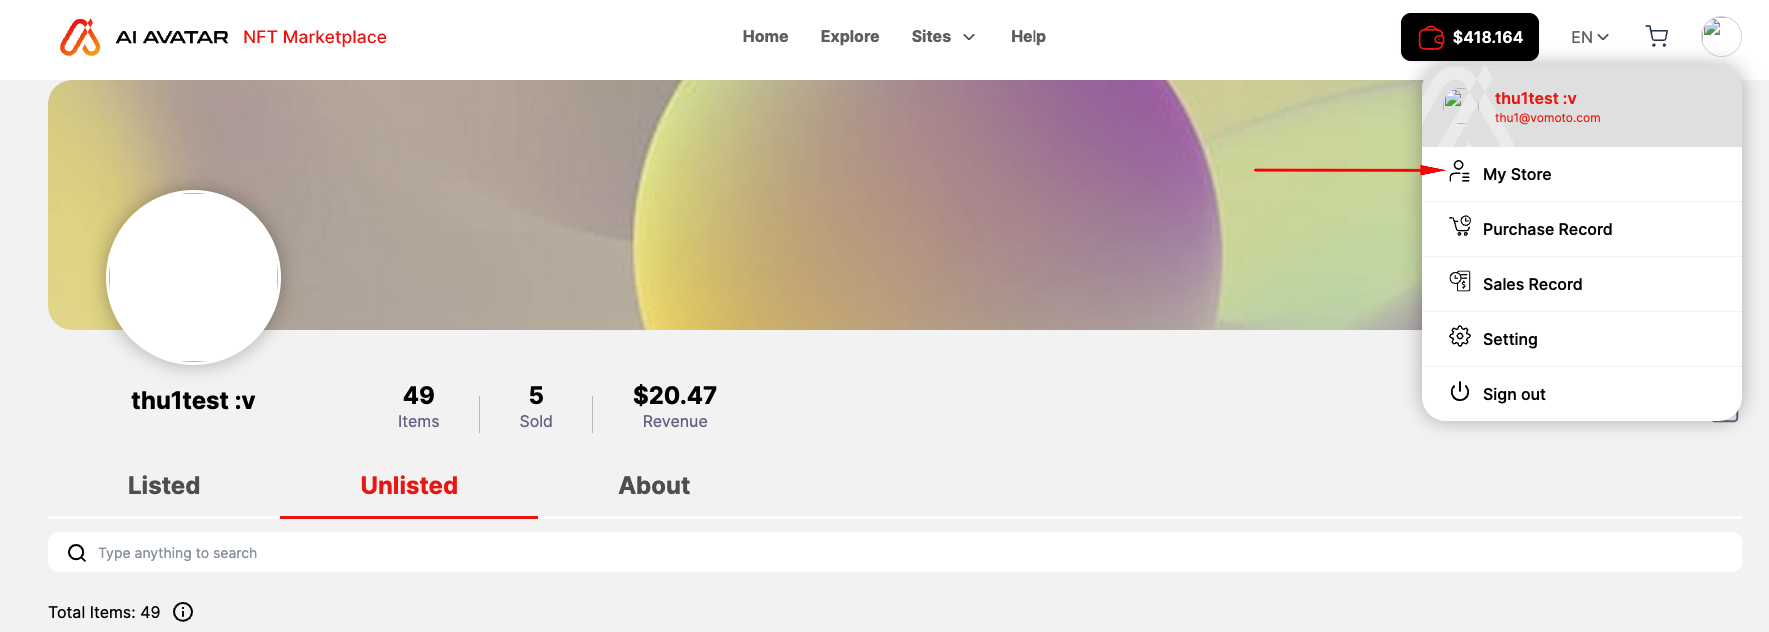The width and height of the screenshot is (1769, 632).
Task: Open the Help link
Action: (x=1028, y=37)
